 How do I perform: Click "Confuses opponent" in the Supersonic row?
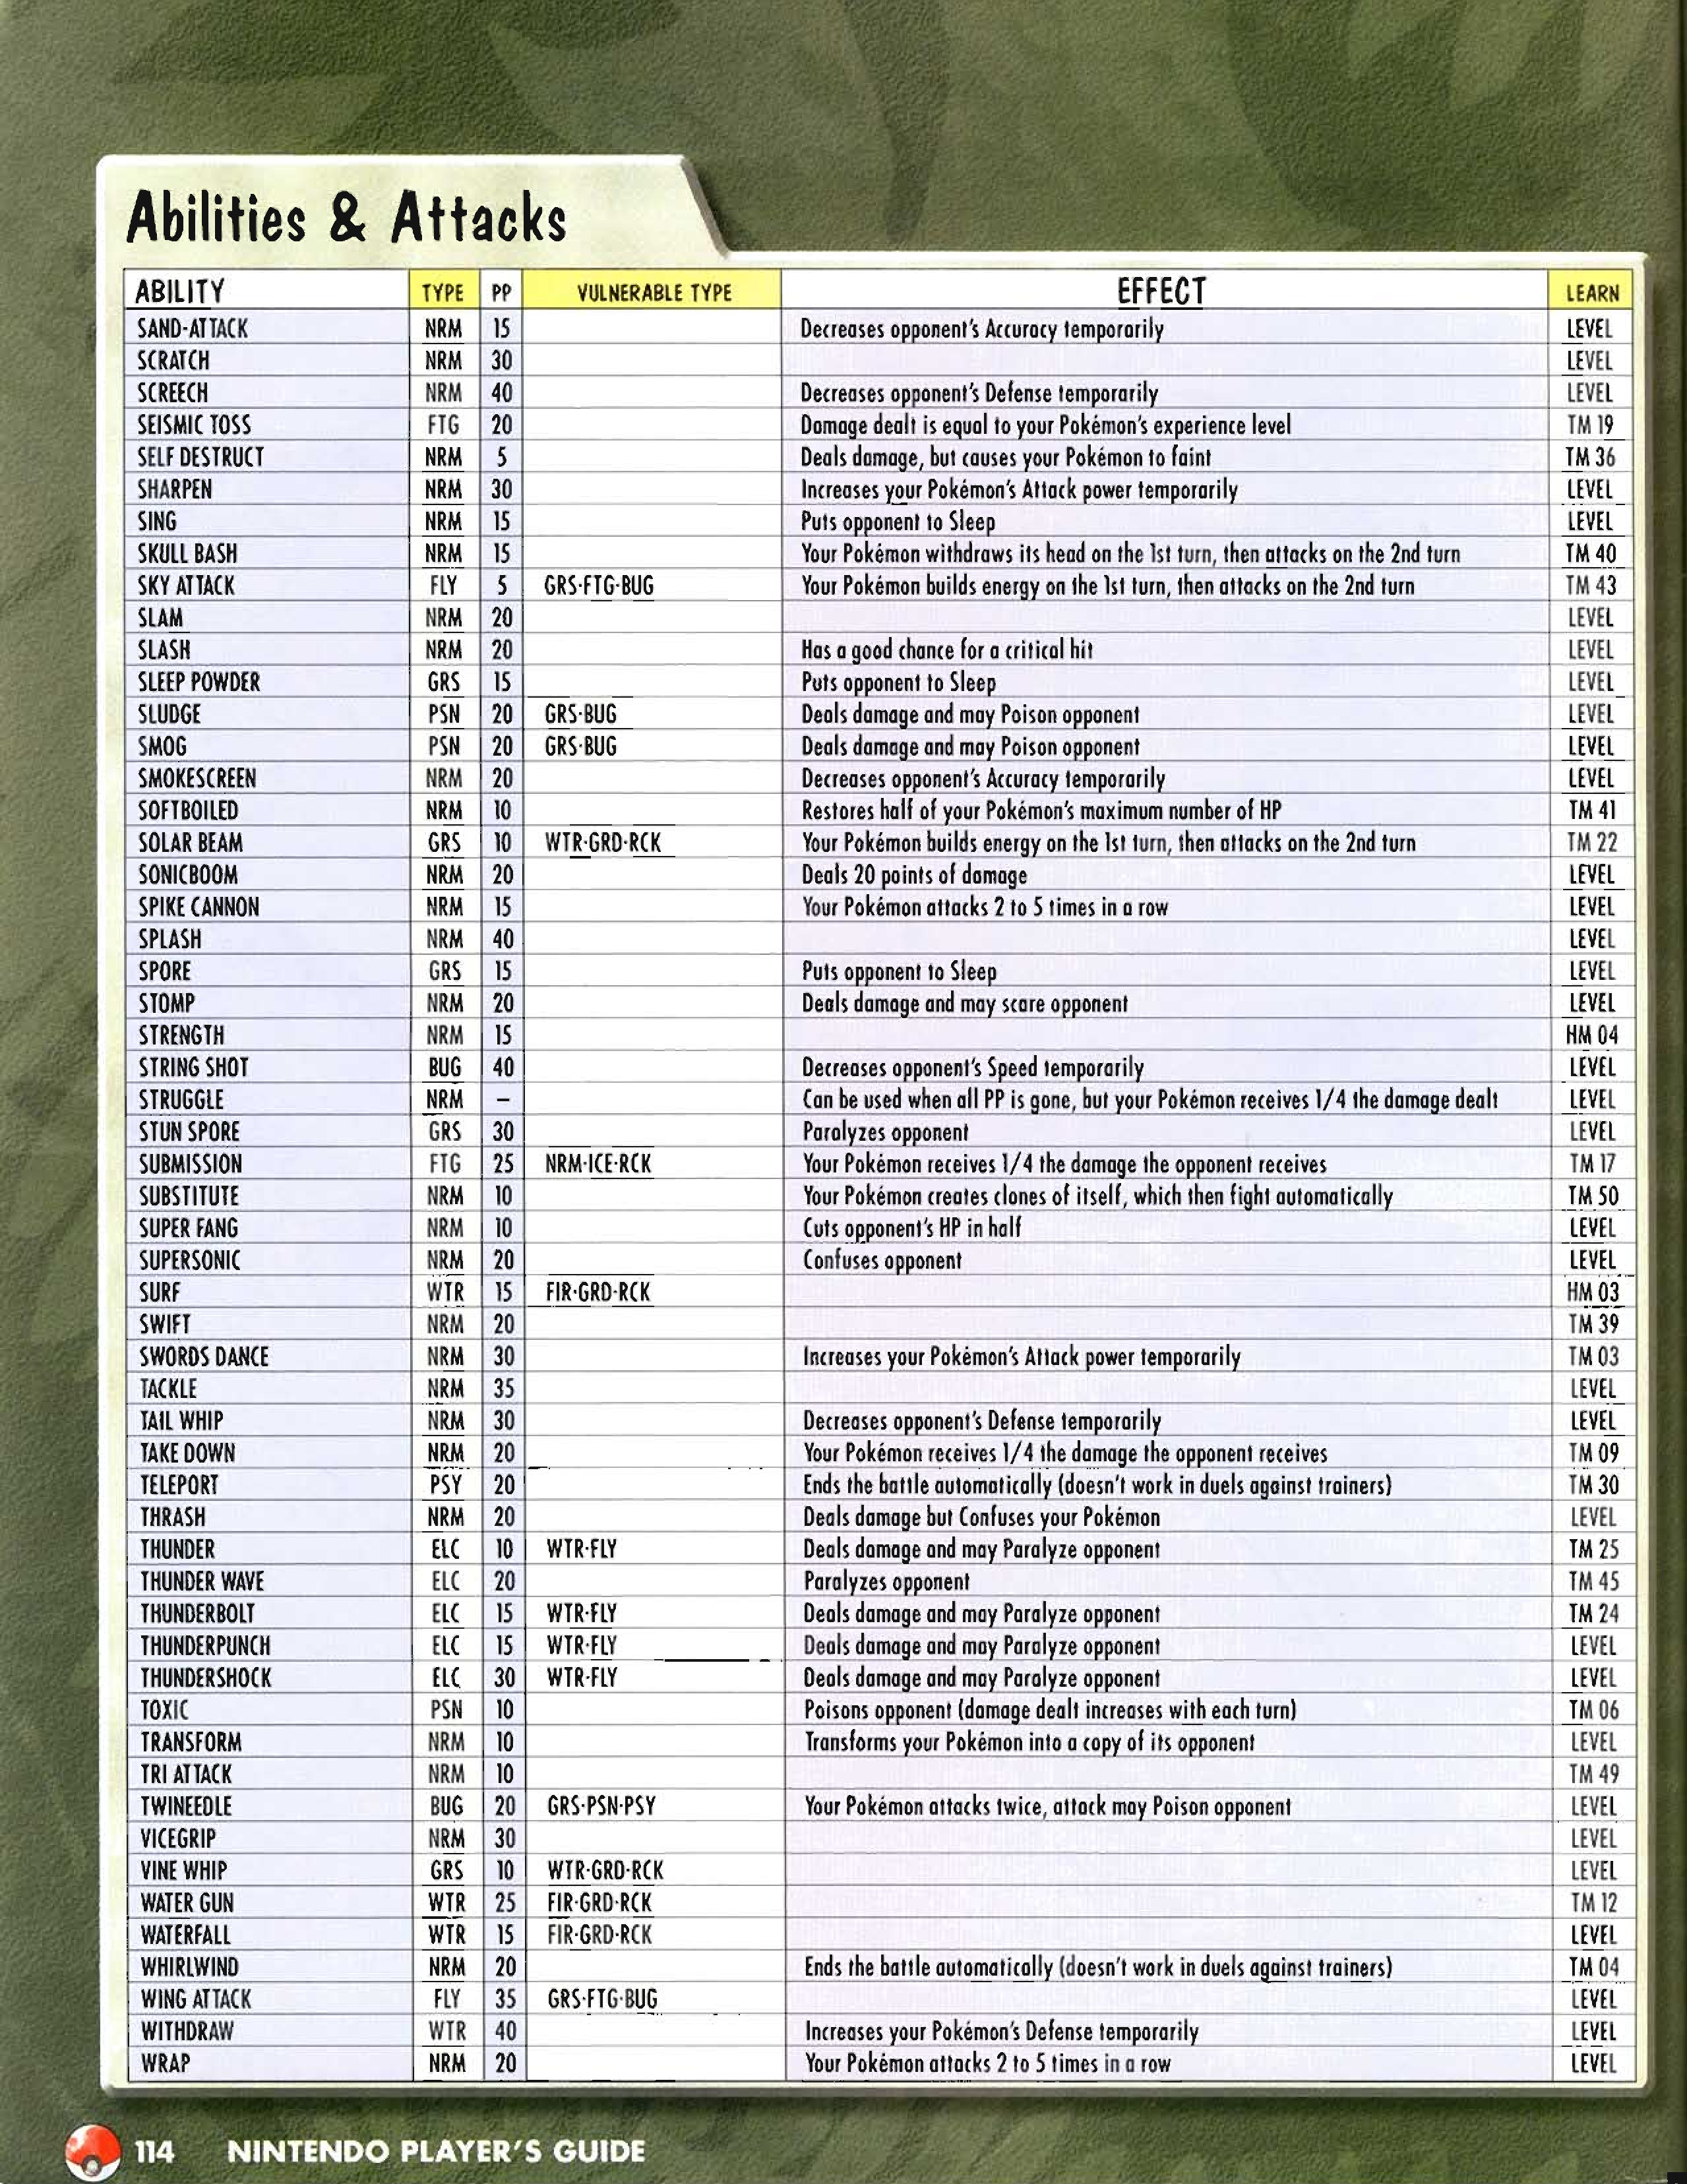click(882, 1260)
